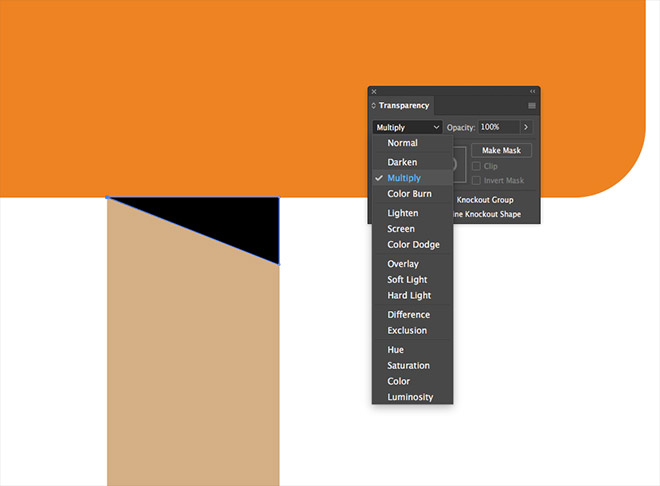Click the object thumbnail in Transparency panel
Viewport: 660px width, 486px height.
click(x=459, y=165)
